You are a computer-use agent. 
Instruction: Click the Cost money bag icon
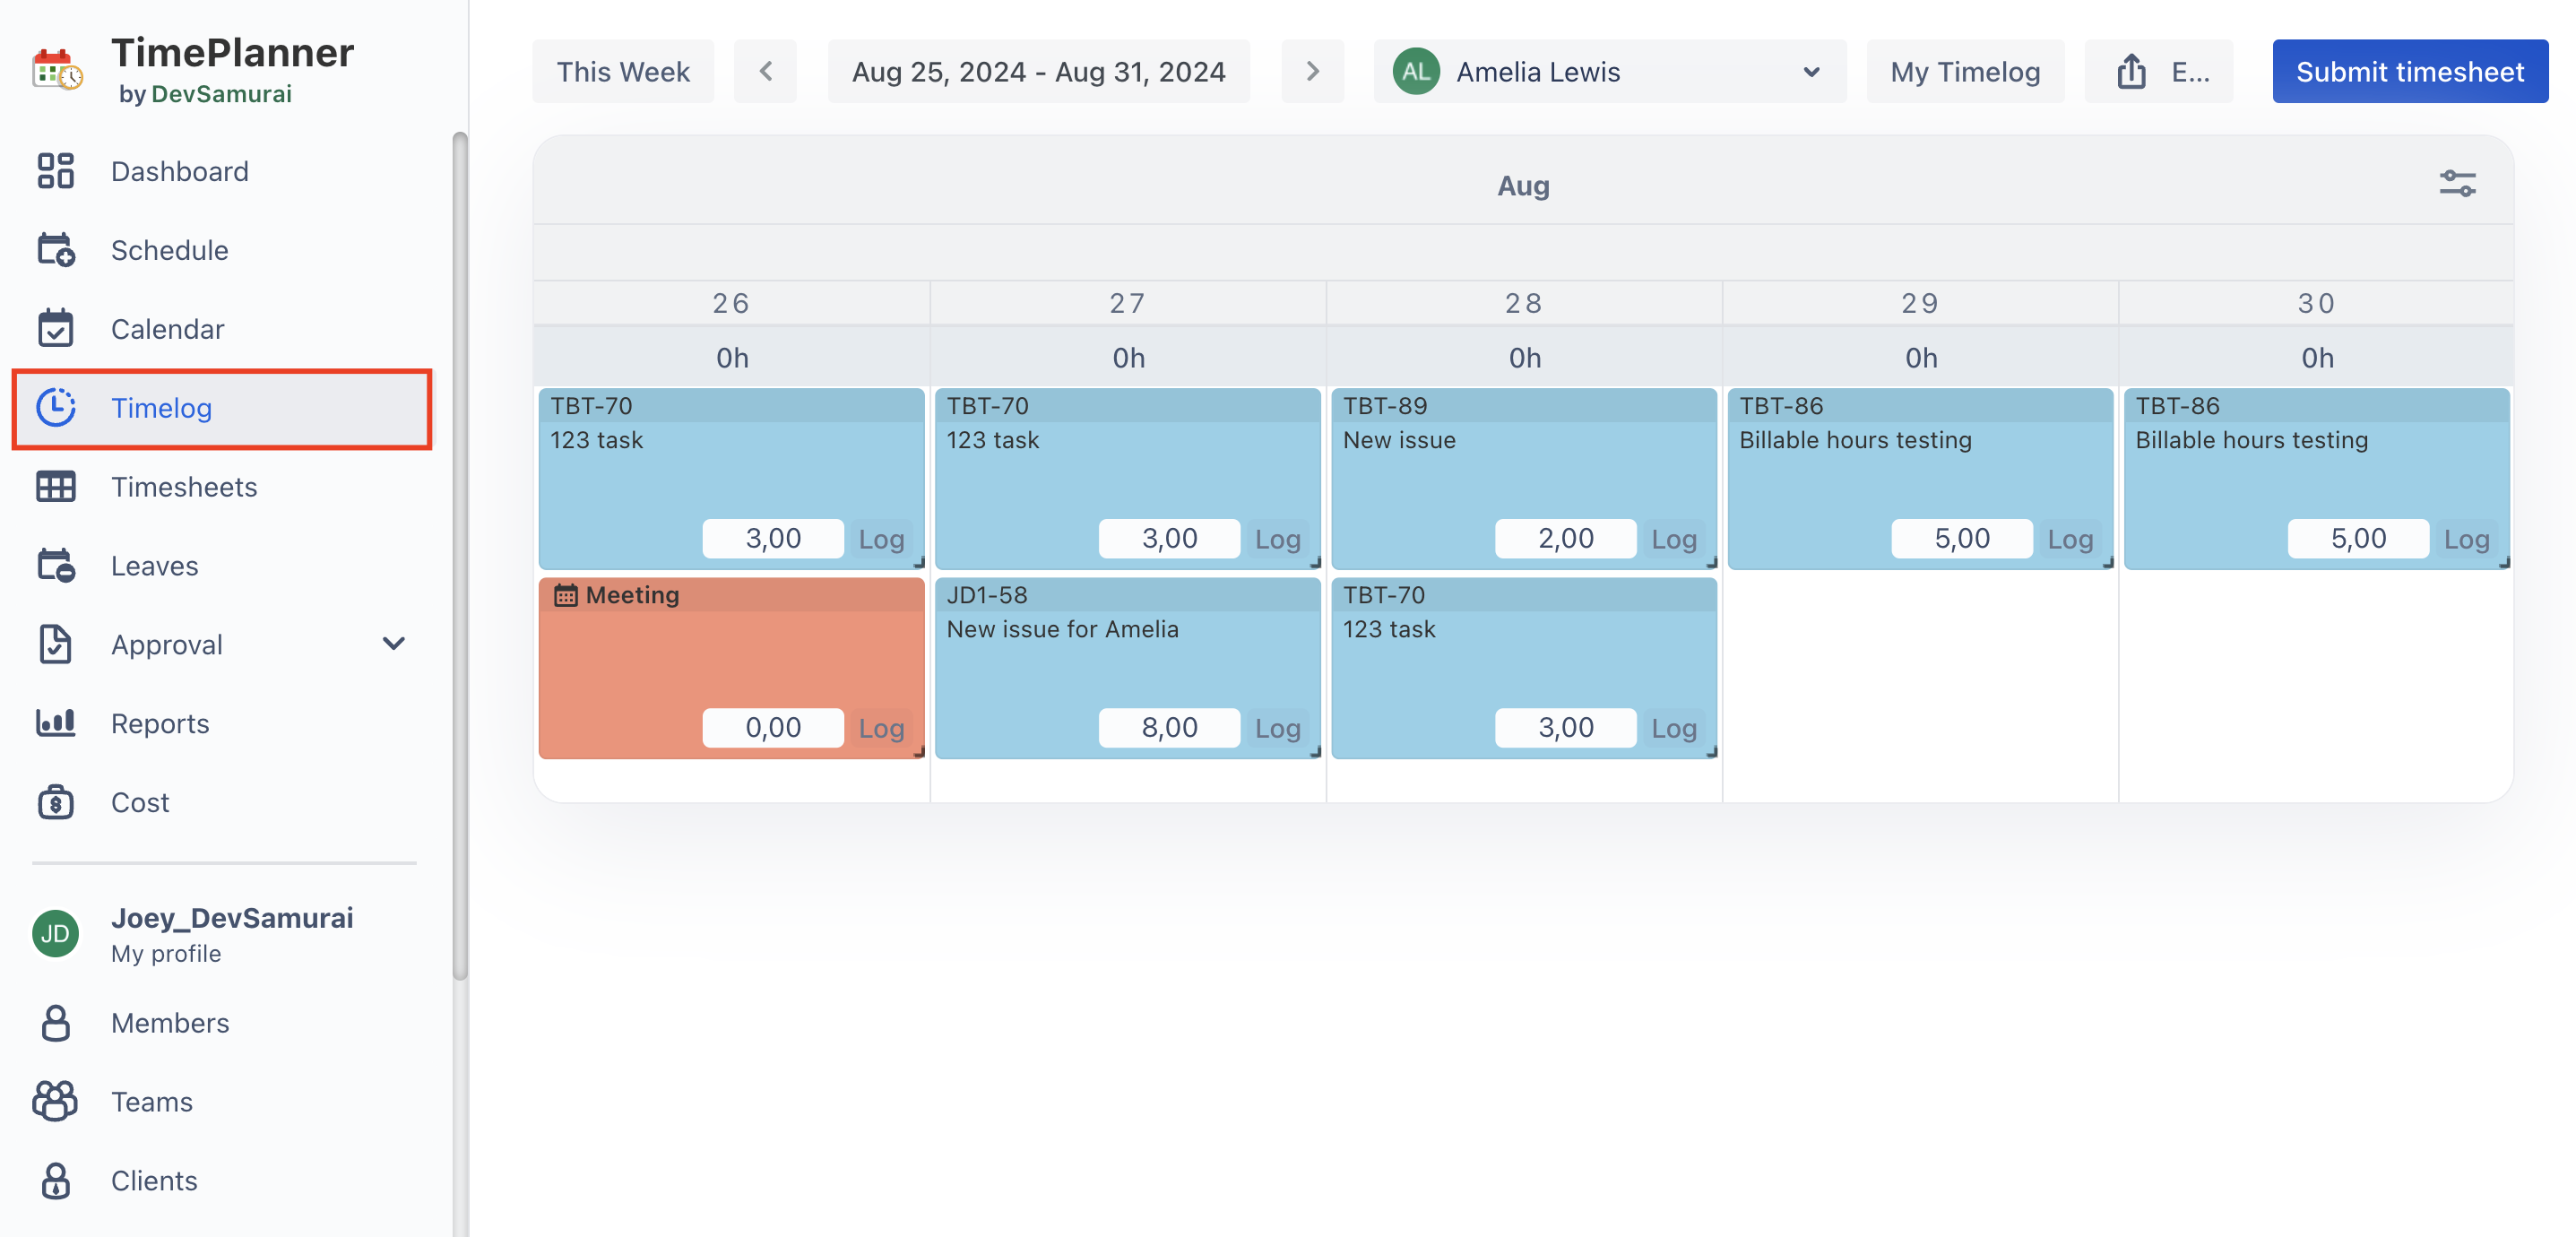55,802
